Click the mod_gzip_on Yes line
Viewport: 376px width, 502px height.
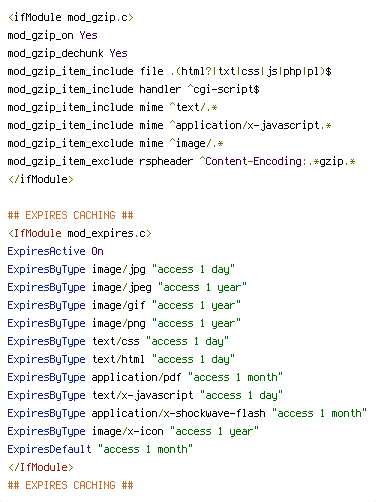tap(53, 35)
